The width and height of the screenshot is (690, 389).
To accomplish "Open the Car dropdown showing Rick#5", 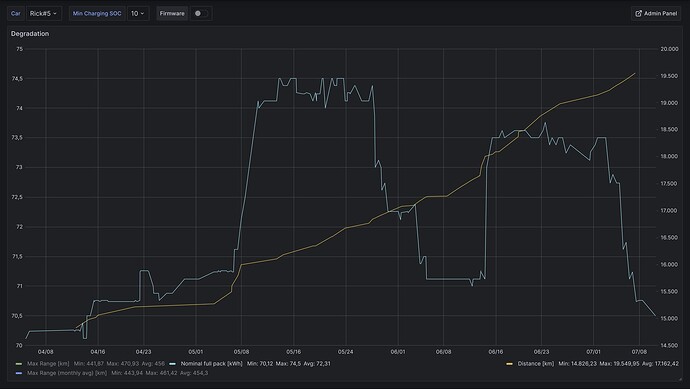I will [44, 14].
